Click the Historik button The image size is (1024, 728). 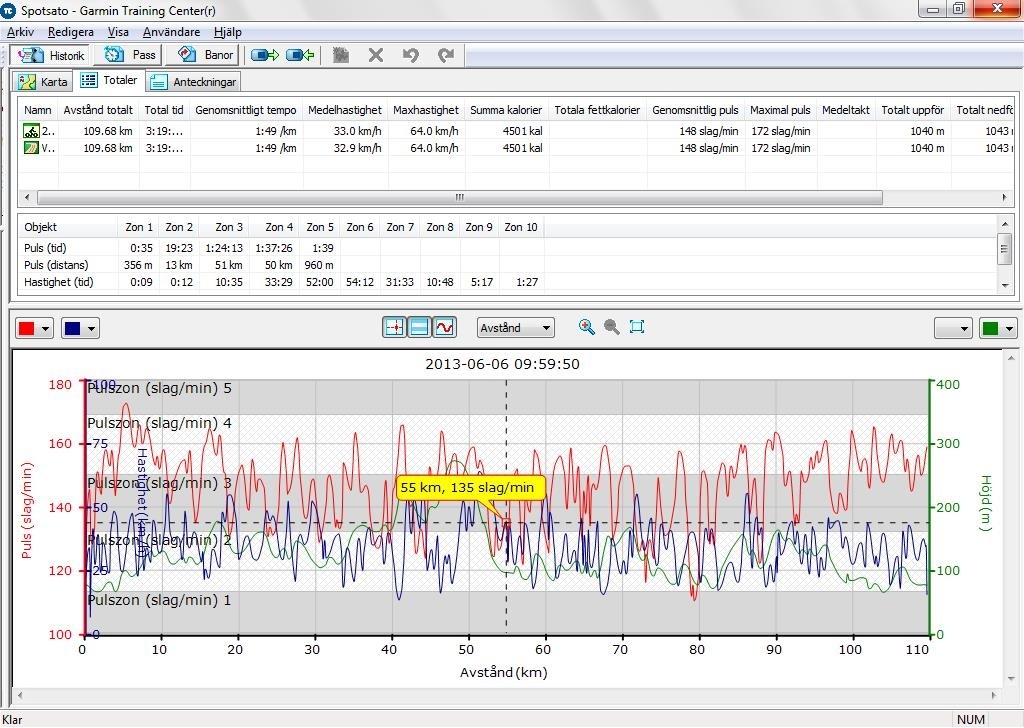click(x=52, y=55)
